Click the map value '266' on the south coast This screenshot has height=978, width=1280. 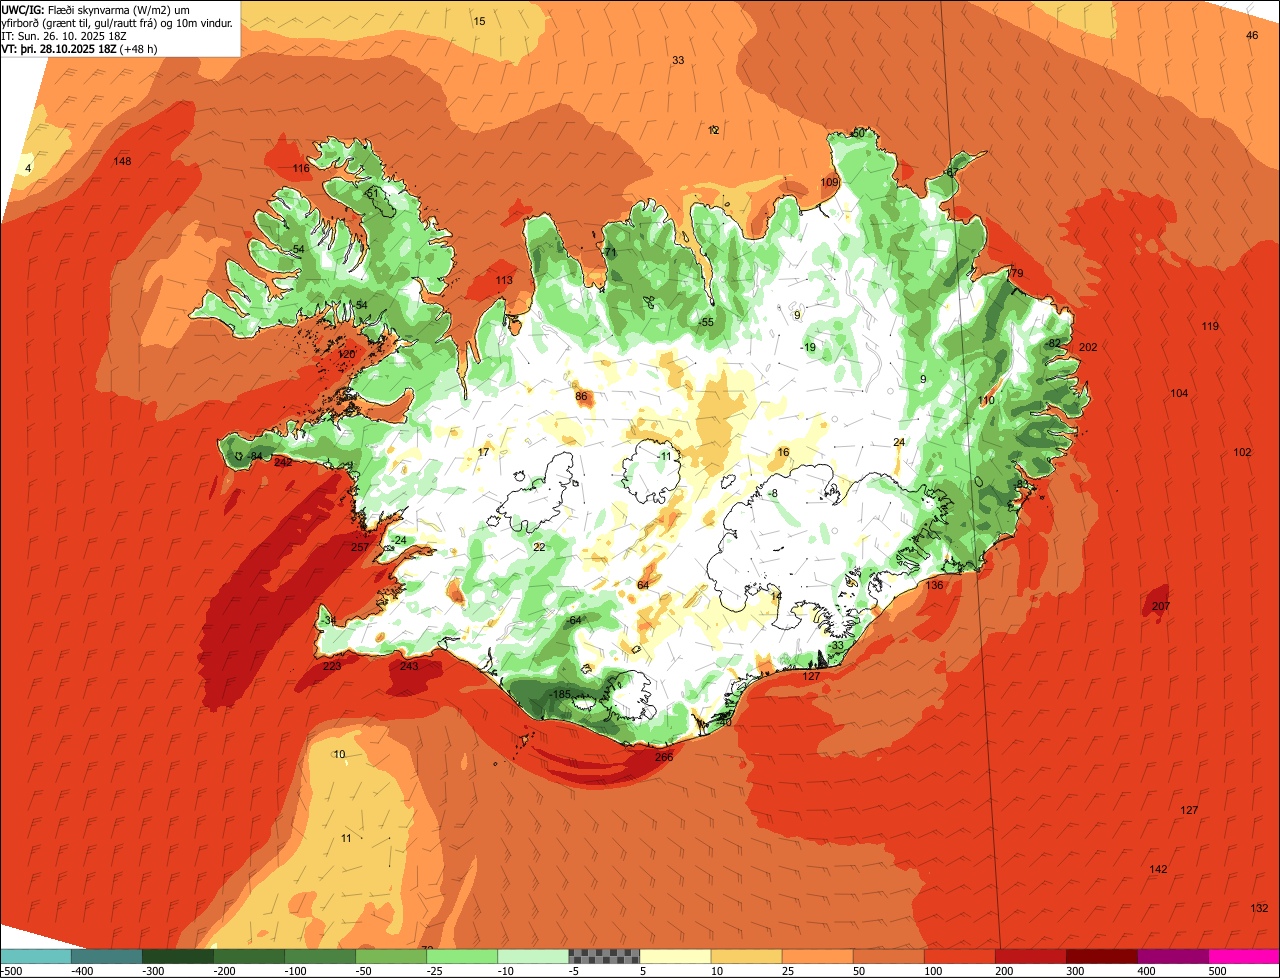(x=664, y=757)
